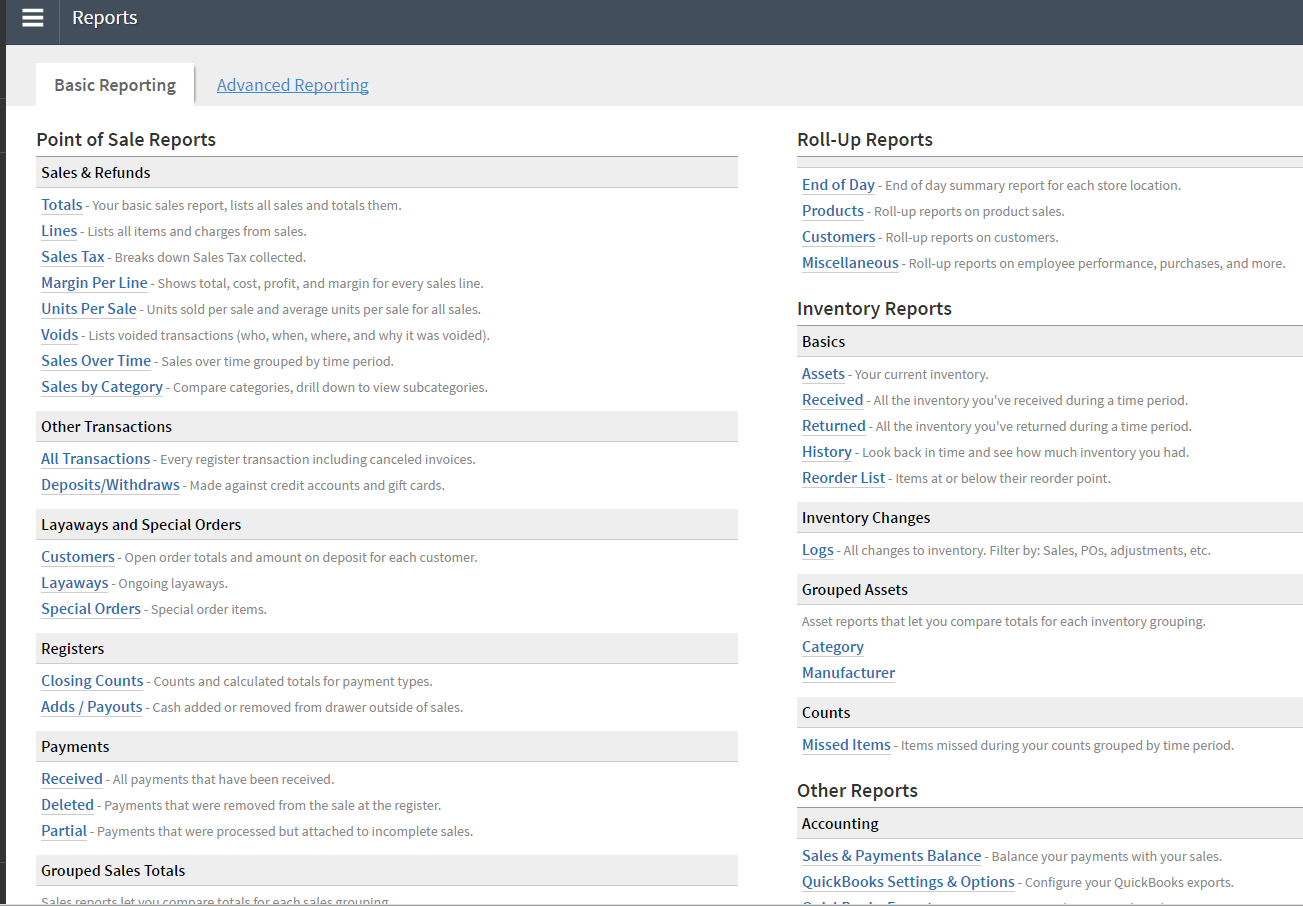Screen dimensions: 1303x906
Task: Open the Totals sales report
Action: tap(62, 205)
